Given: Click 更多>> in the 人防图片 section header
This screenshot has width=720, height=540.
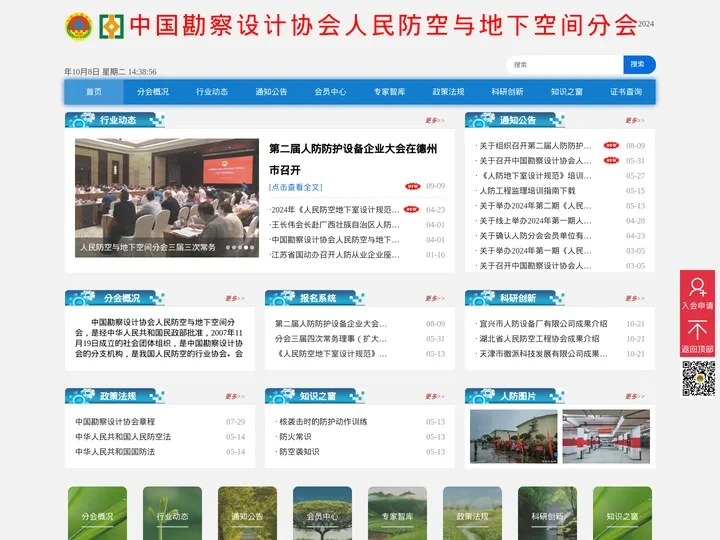Looking at the screenshot, I should [635, 396].
